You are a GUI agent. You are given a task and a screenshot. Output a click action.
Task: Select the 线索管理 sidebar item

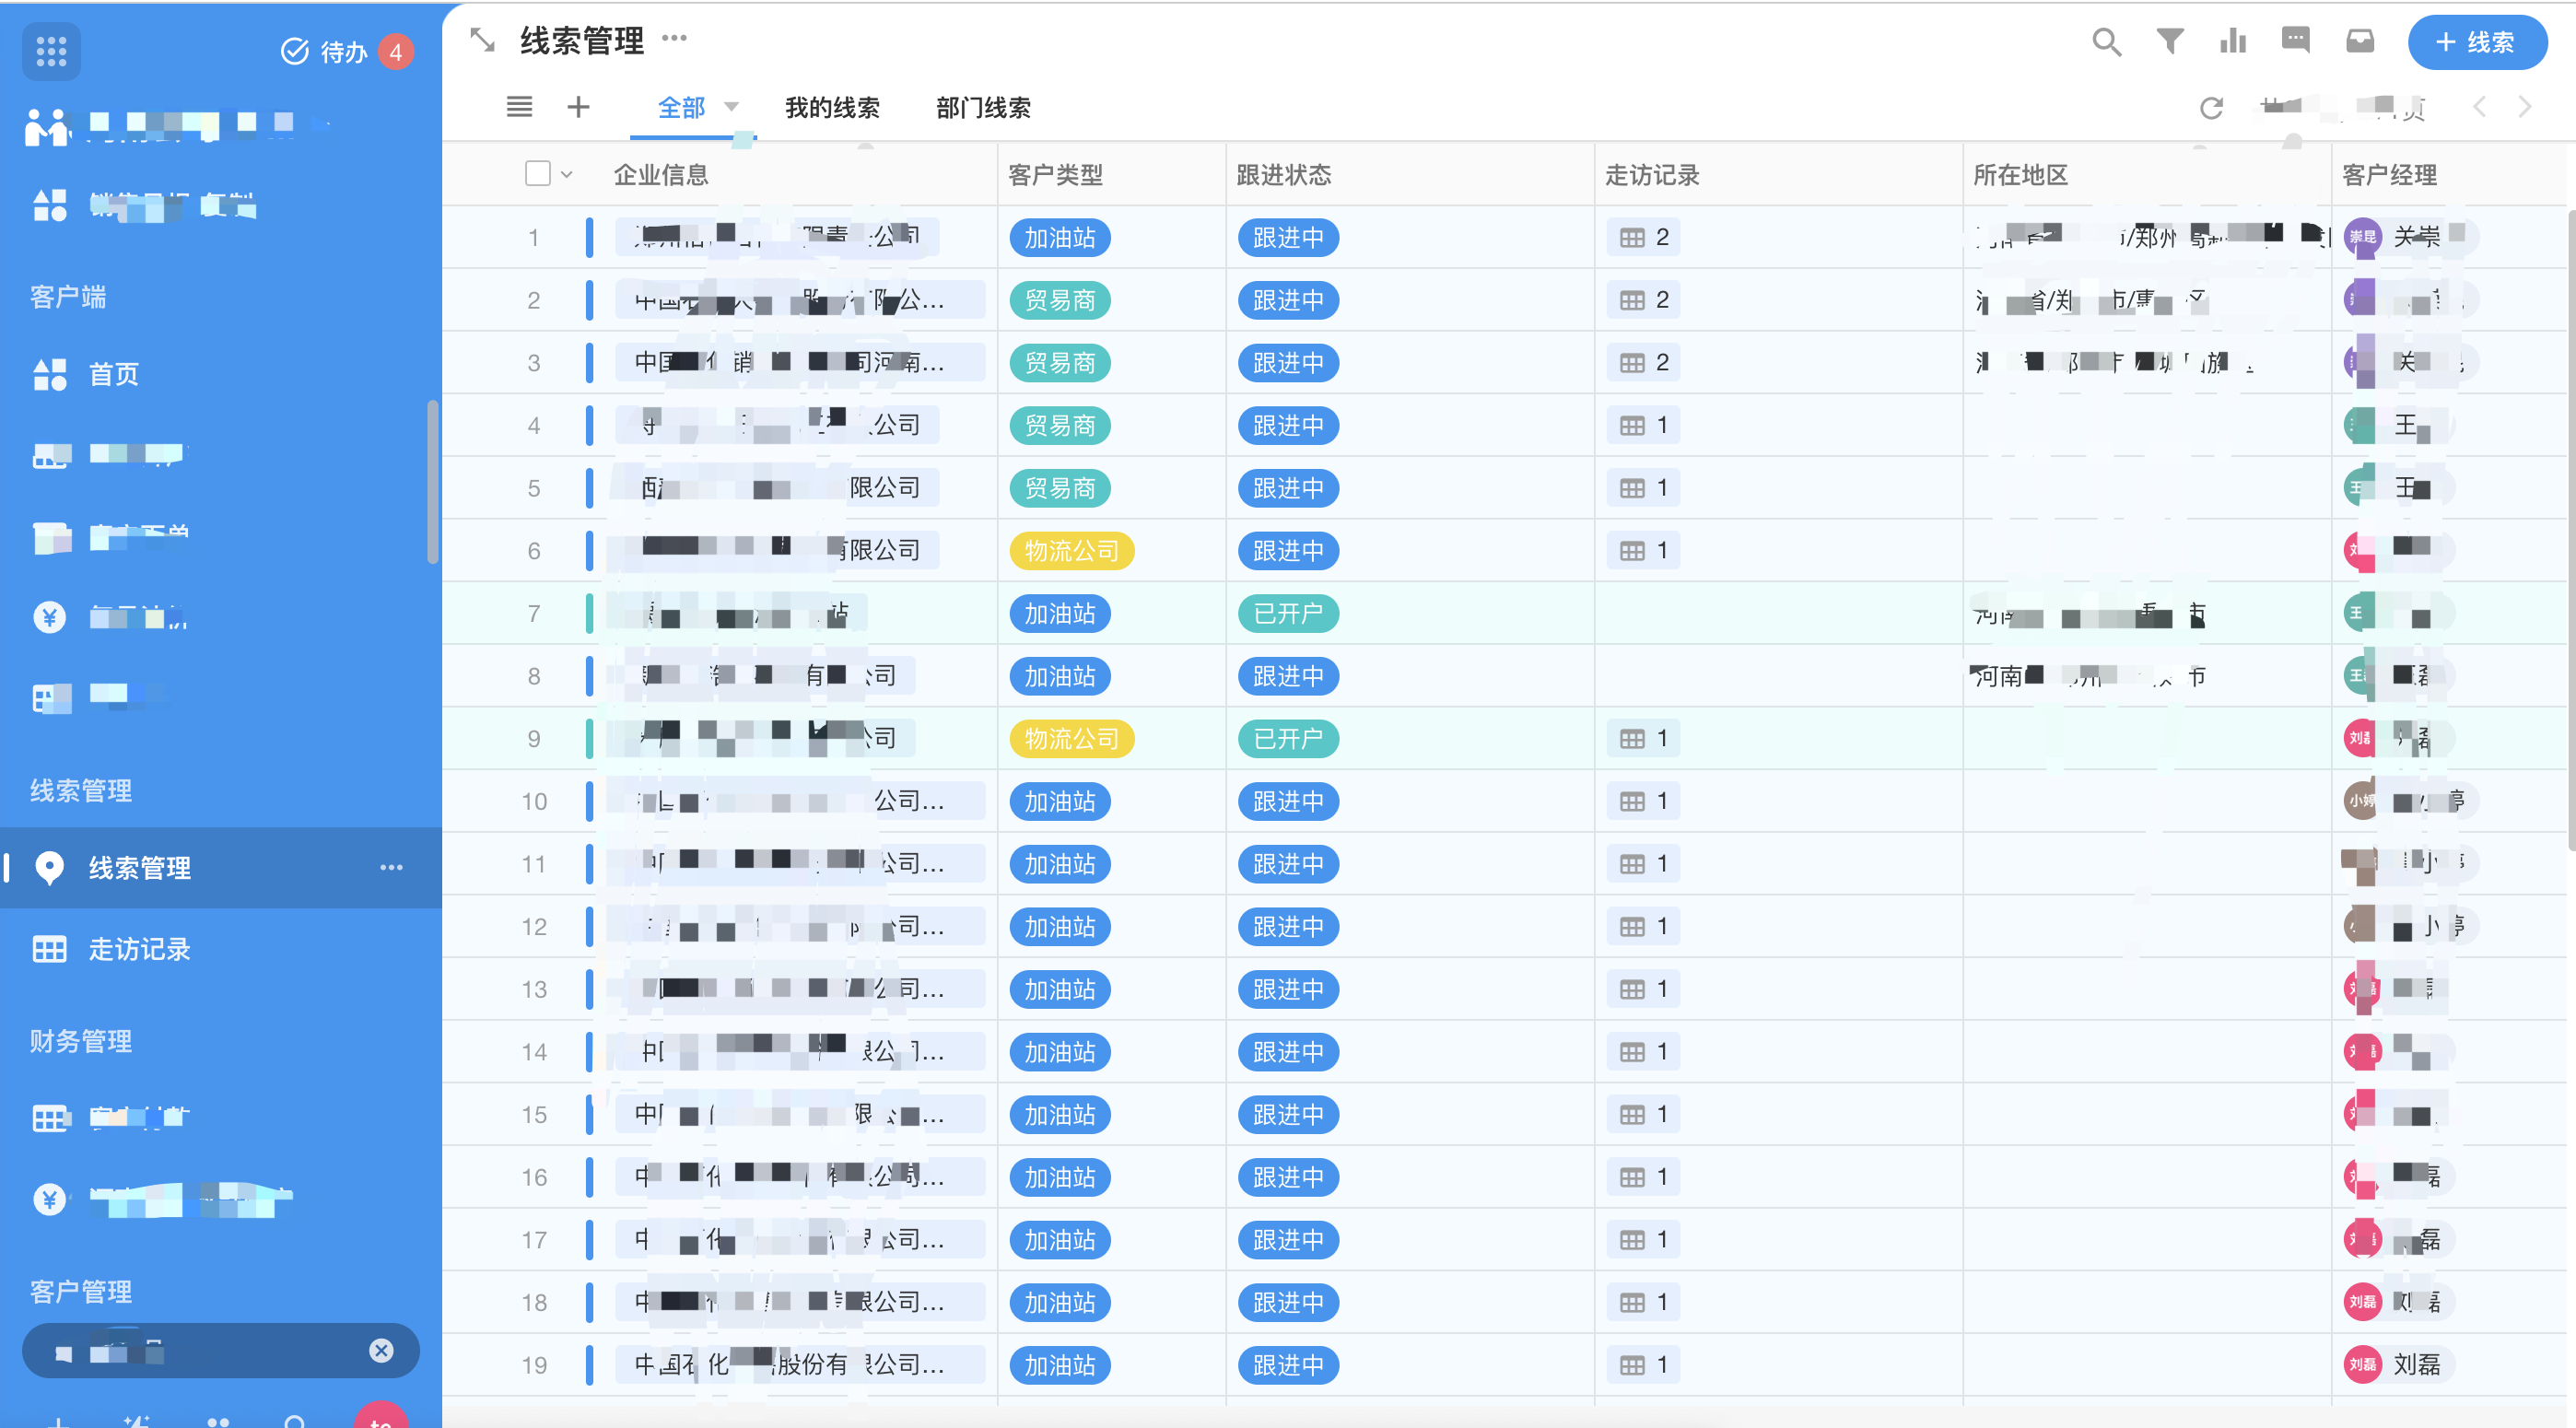pos(221,867)
